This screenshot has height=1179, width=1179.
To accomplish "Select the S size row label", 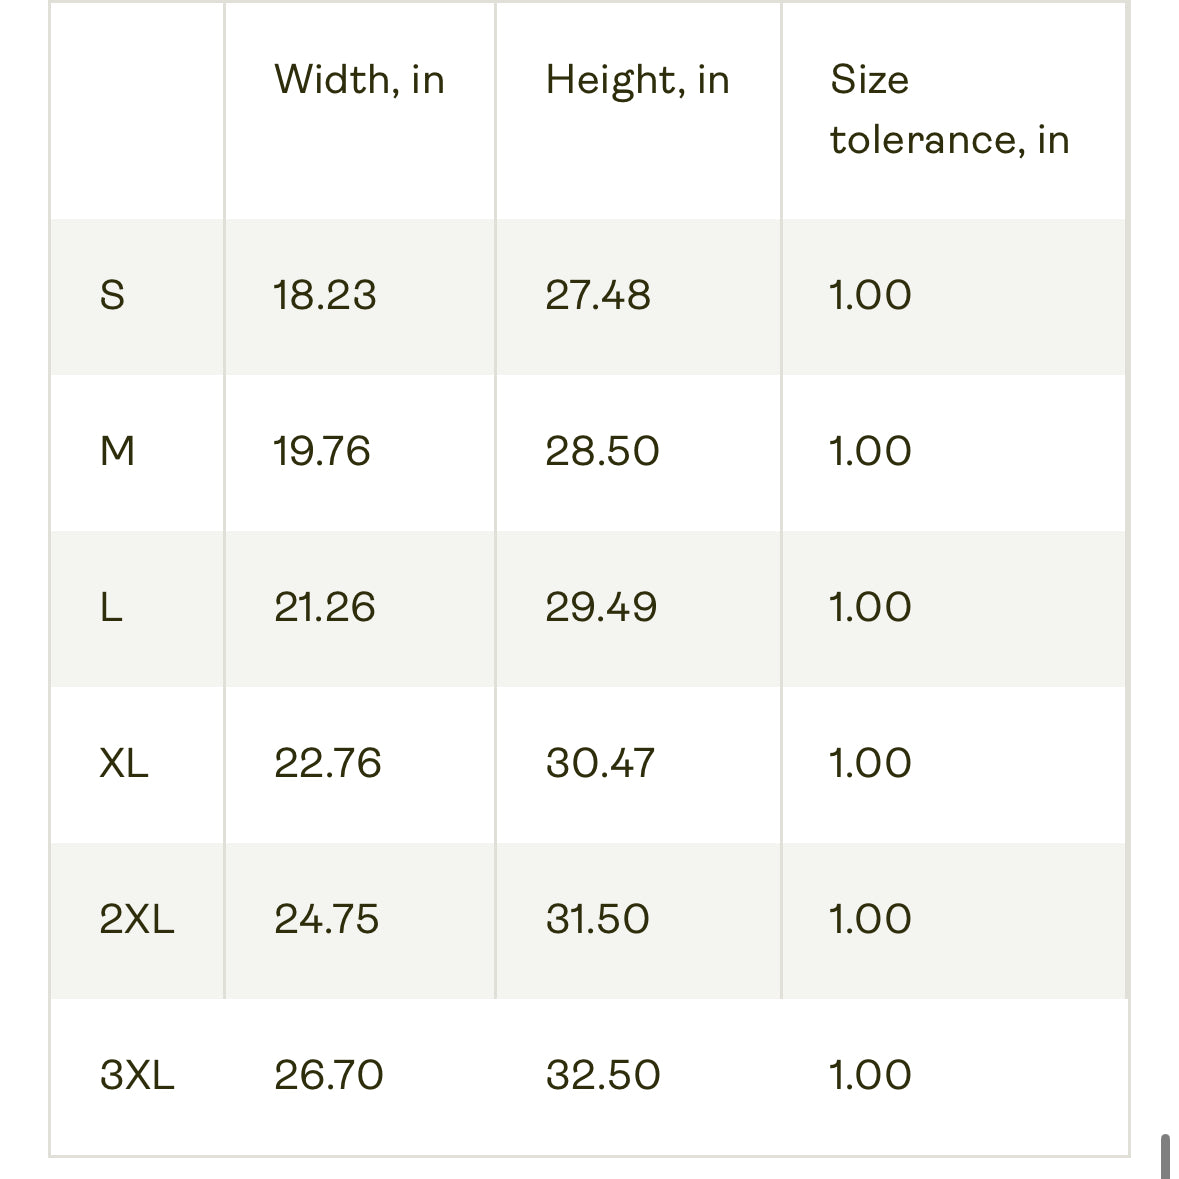I will [x=113, y=295].
